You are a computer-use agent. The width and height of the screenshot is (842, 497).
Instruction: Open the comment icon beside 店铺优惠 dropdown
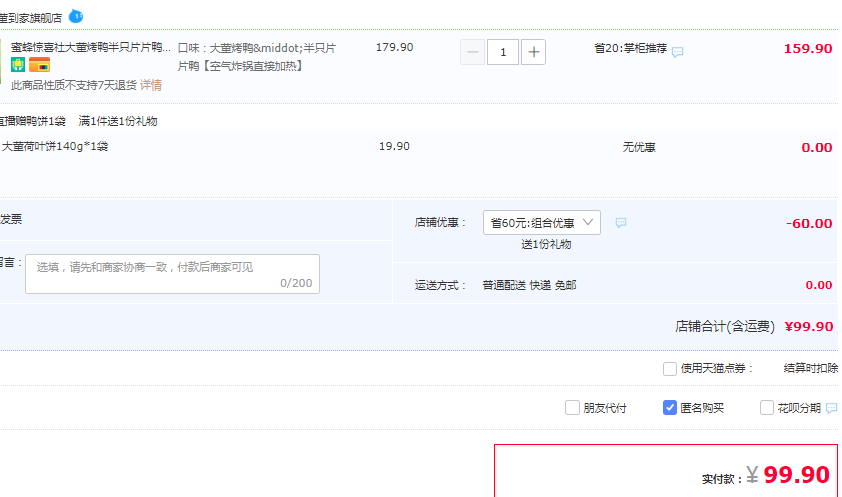tap(621, 223)
